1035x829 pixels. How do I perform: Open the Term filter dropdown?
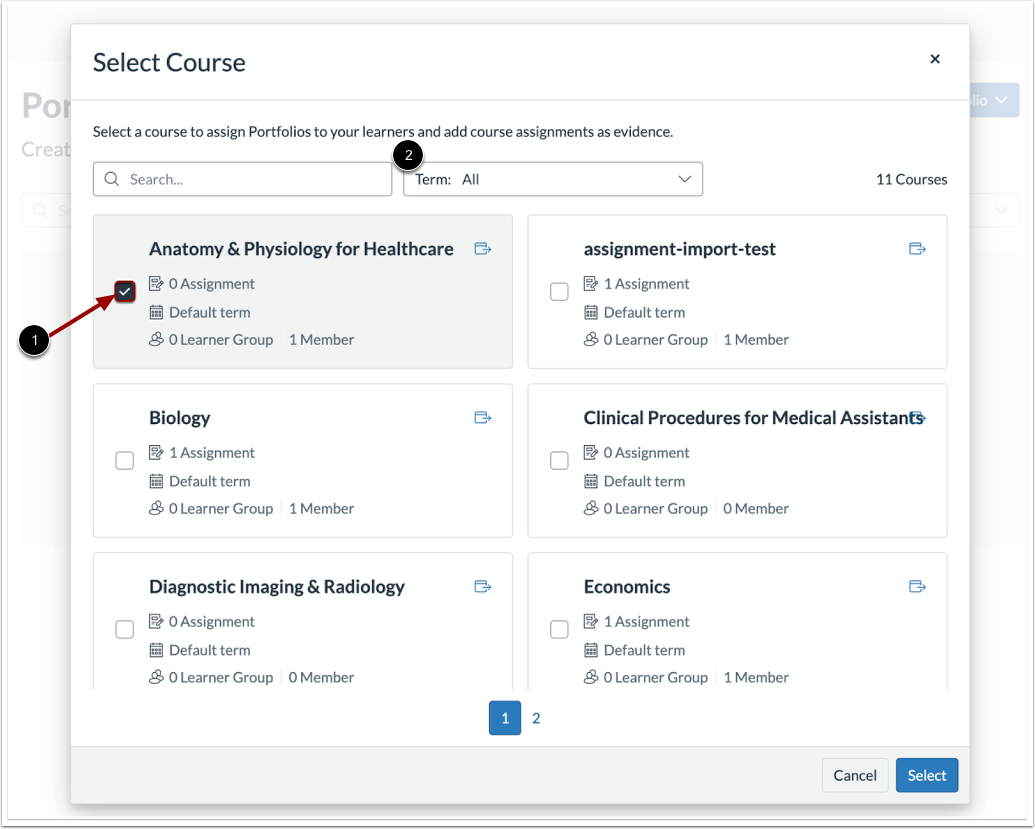553,178
